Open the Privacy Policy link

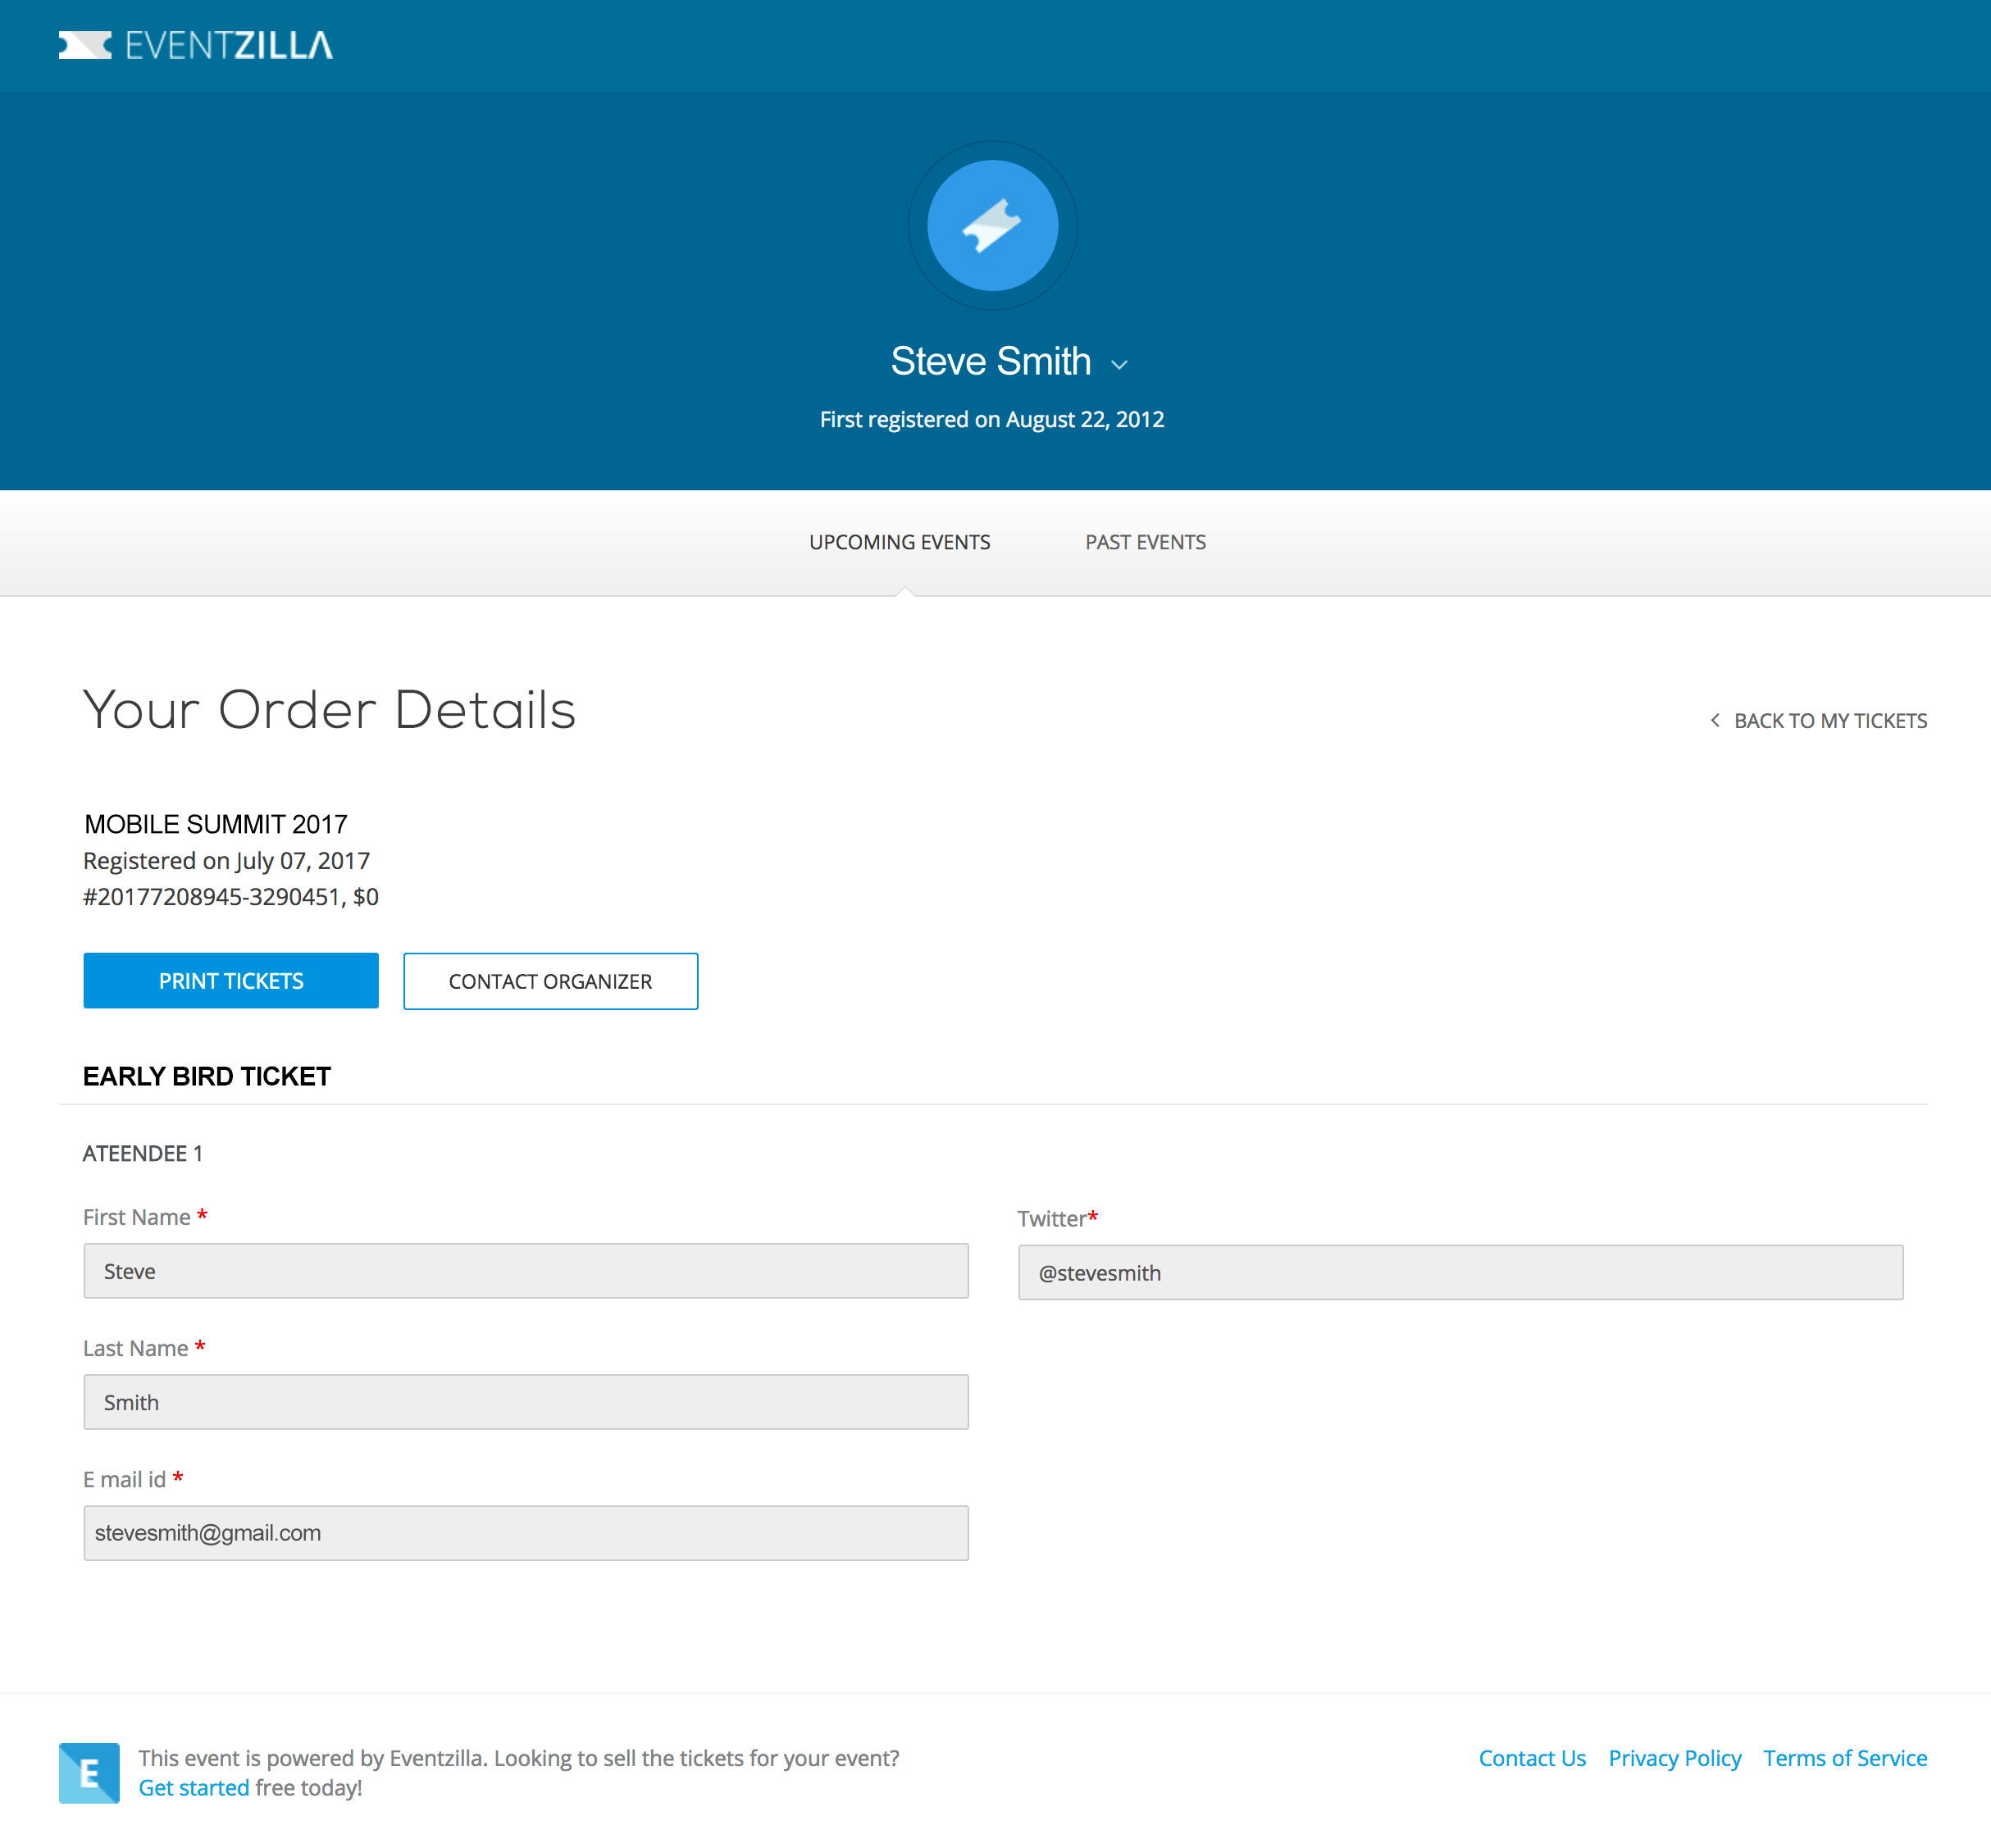click(x=1674, y=1758)
